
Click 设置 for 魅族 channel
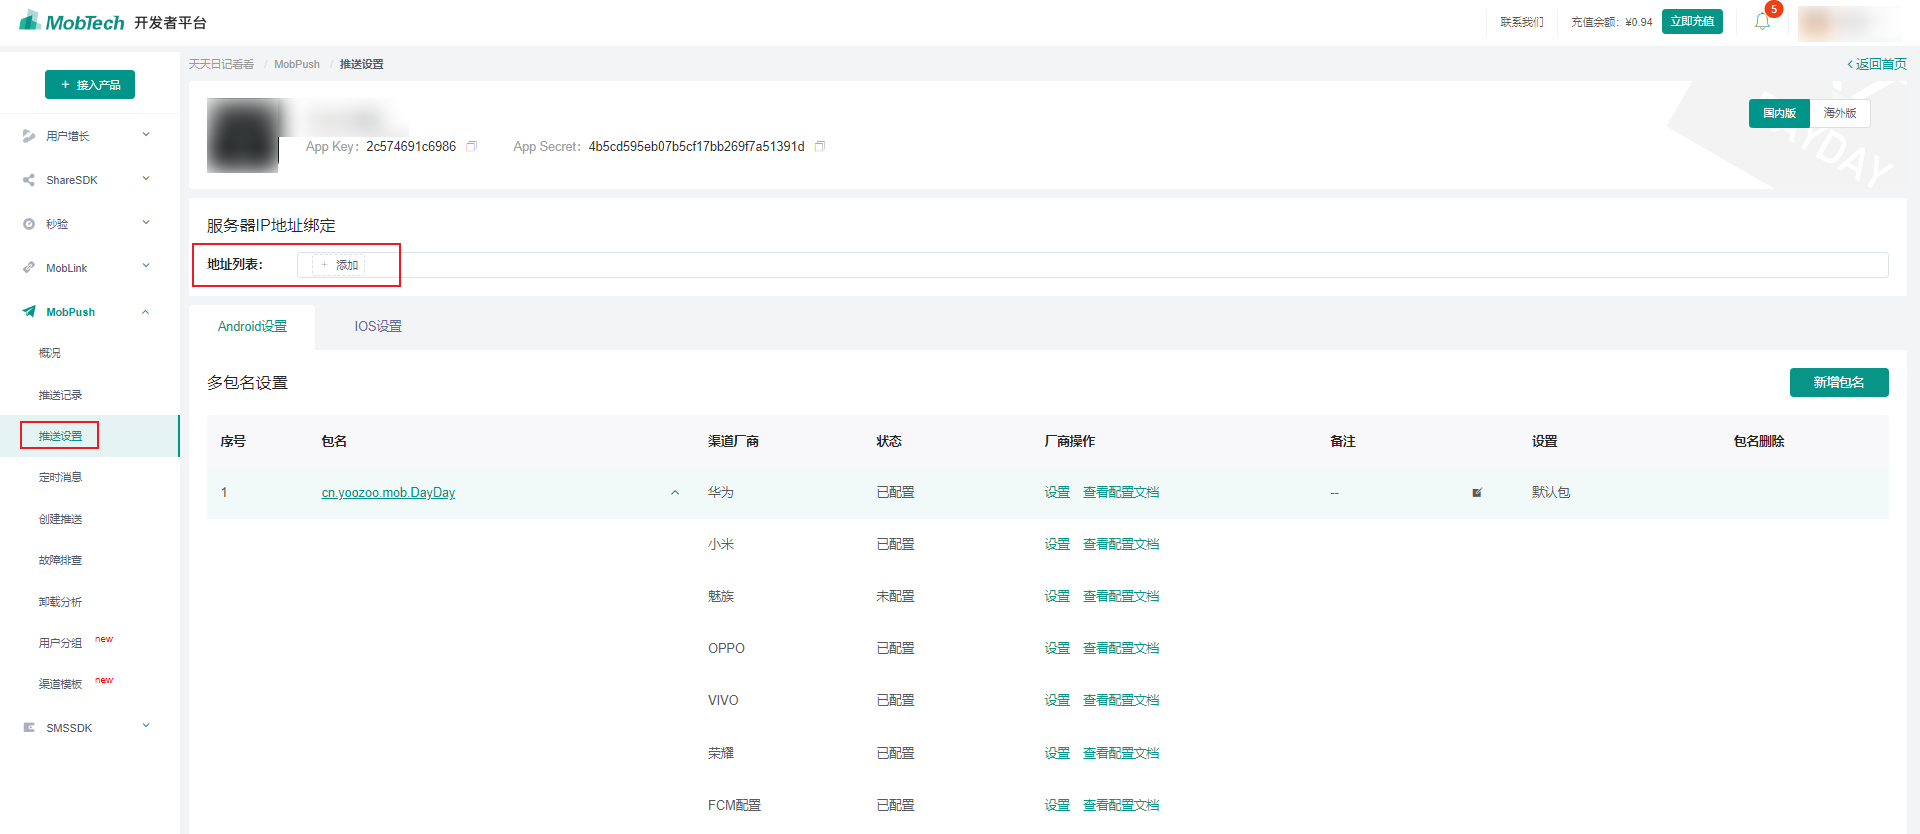pos(1057,596)
